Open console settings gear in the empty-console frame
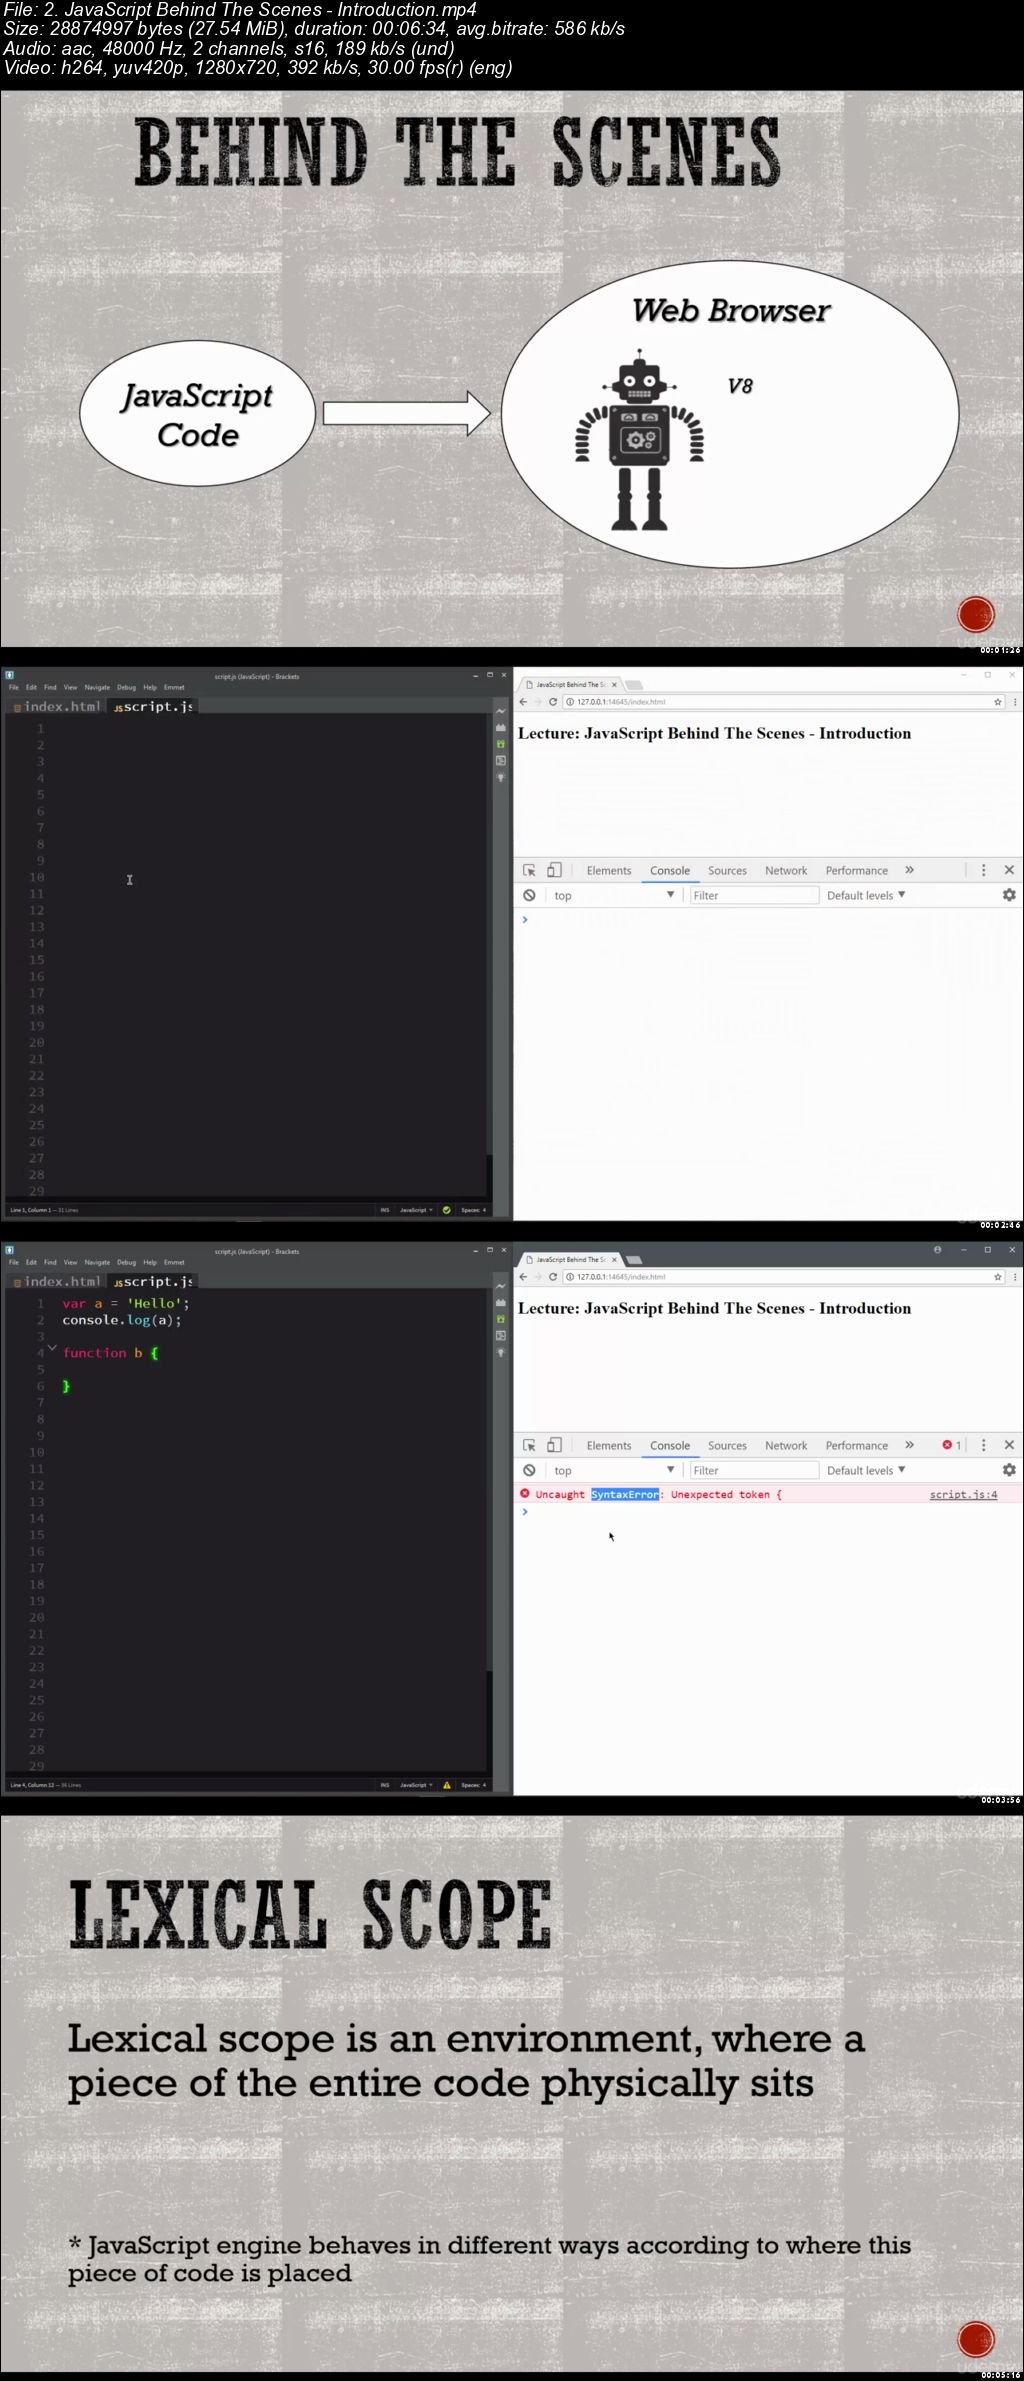 (x=1009, y=895)
